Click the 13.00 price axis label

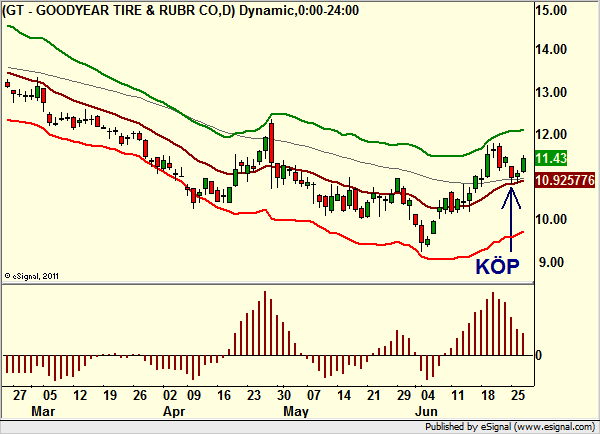[x=551, y=92]
